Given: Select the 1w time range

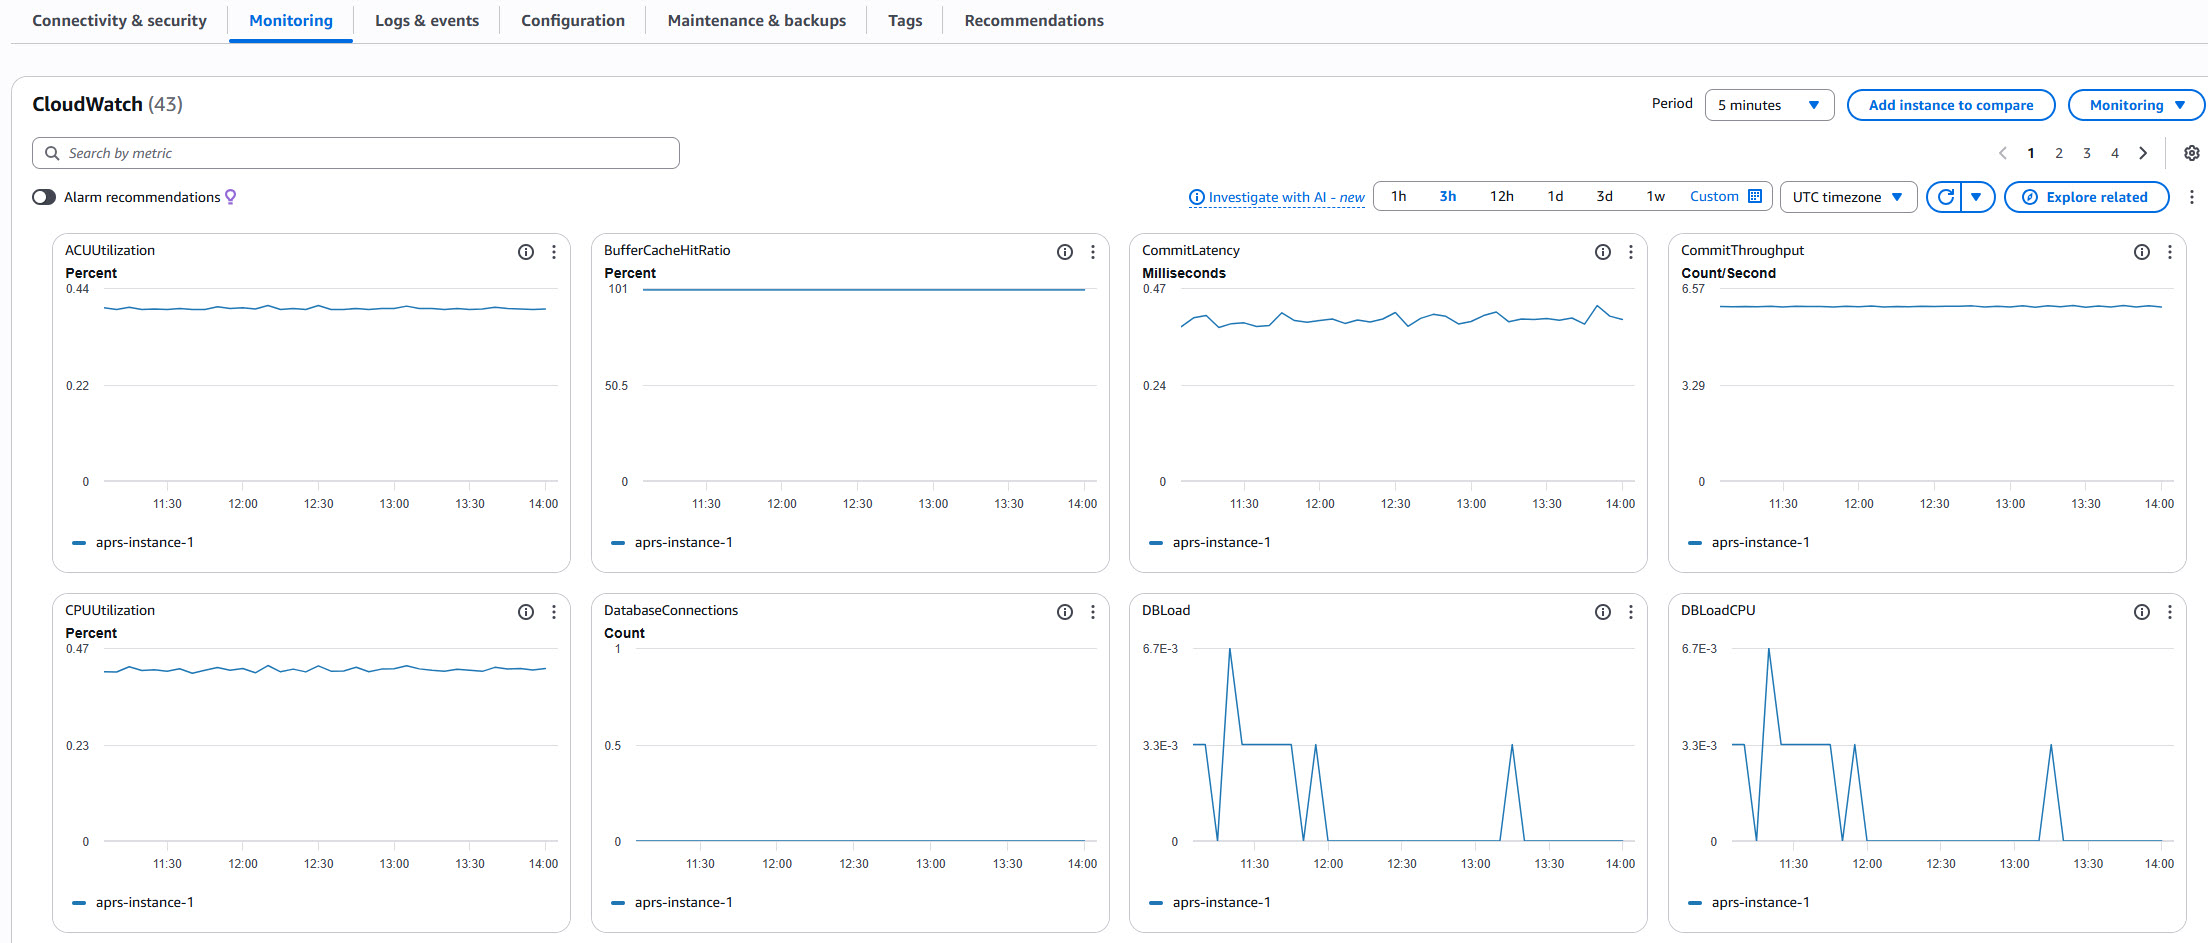Looking at the screenshot, I should coord(1655,197).
